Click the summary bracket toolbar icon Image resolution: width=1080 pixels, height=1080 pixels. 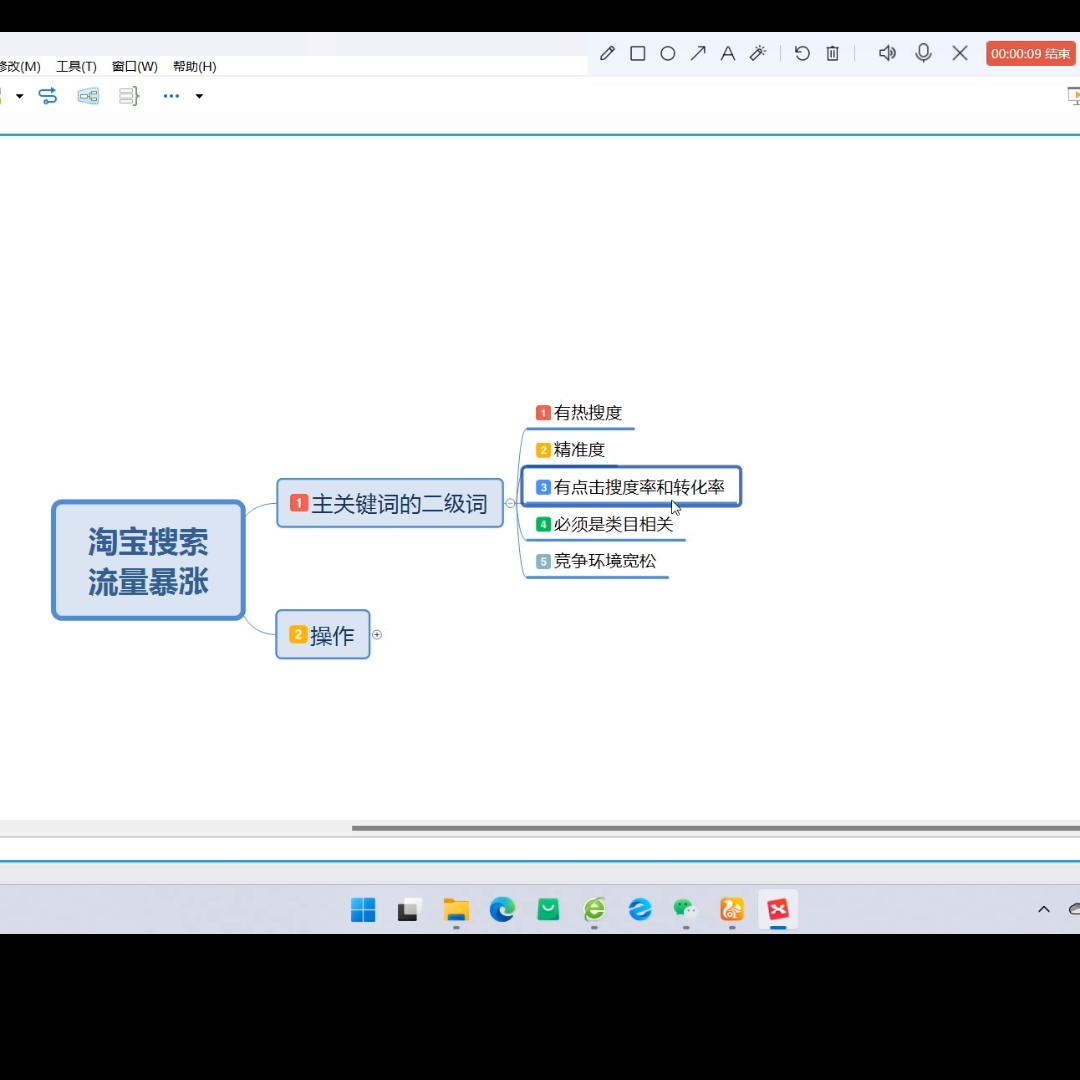(x=129, y=96)
